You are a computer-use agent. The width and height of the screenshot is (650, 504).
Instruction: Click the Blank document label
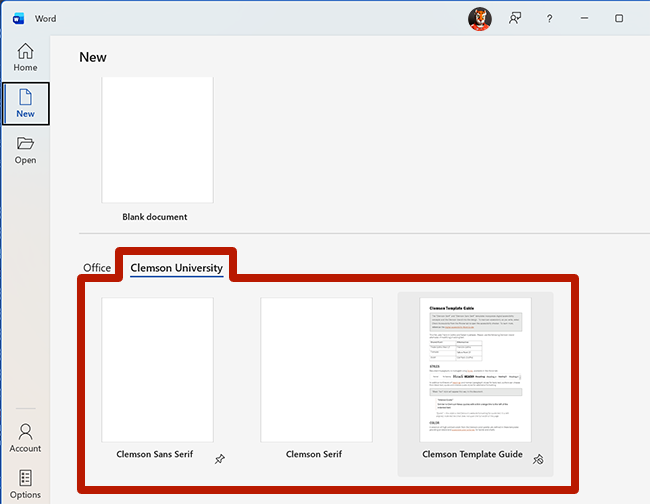point(155,217)
